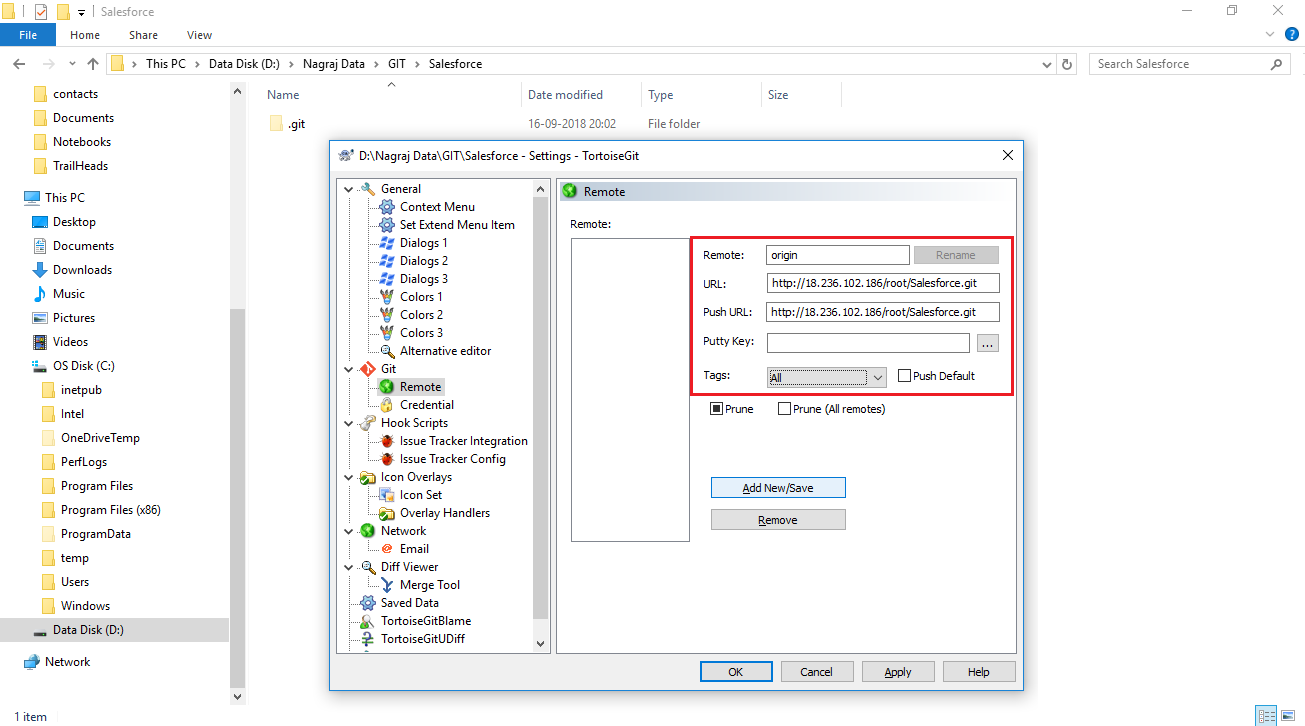Screen dimensions: 1305x726
Task: Select Data Disk (D:) in navigation pane
Action: pos(88,630)
